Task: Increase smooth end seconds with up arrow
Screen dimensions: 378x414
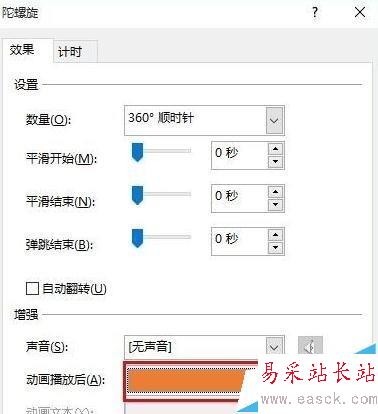Action: tap(275, 192)
